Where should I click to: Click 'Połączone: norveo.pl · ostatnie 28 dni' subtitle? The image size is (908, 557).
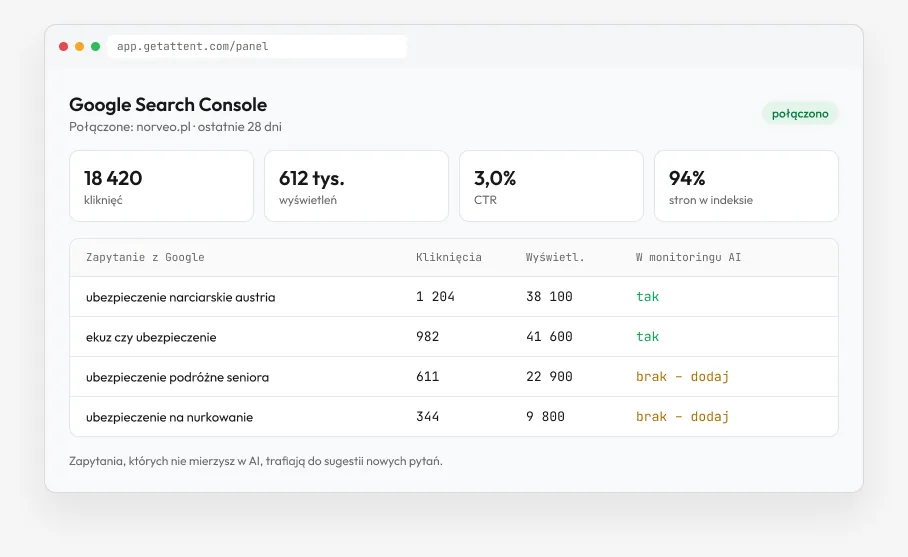175,127
